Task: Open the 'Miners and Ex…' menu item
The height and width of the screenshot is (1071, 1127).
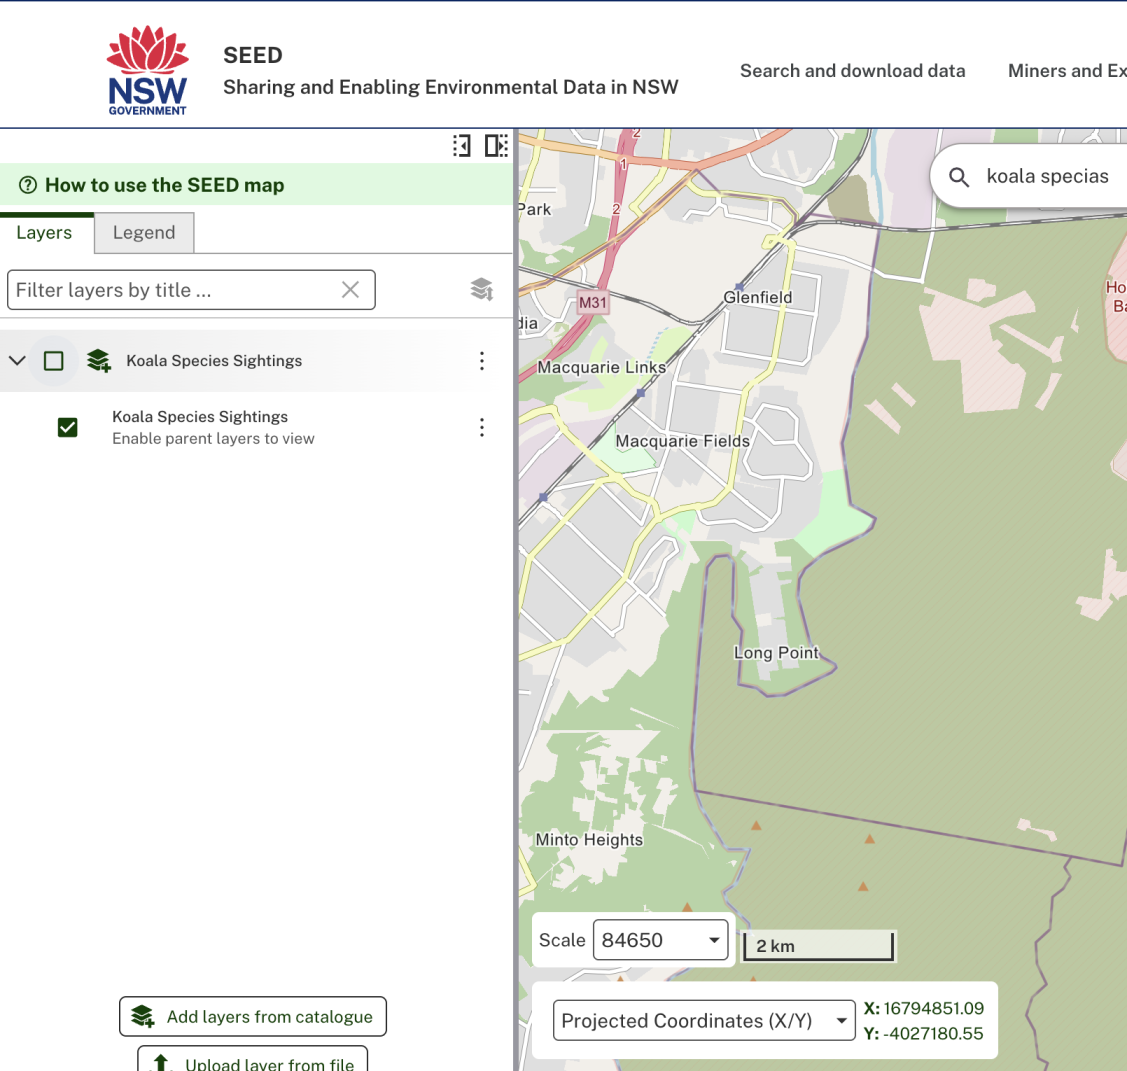Action: 1067,71
